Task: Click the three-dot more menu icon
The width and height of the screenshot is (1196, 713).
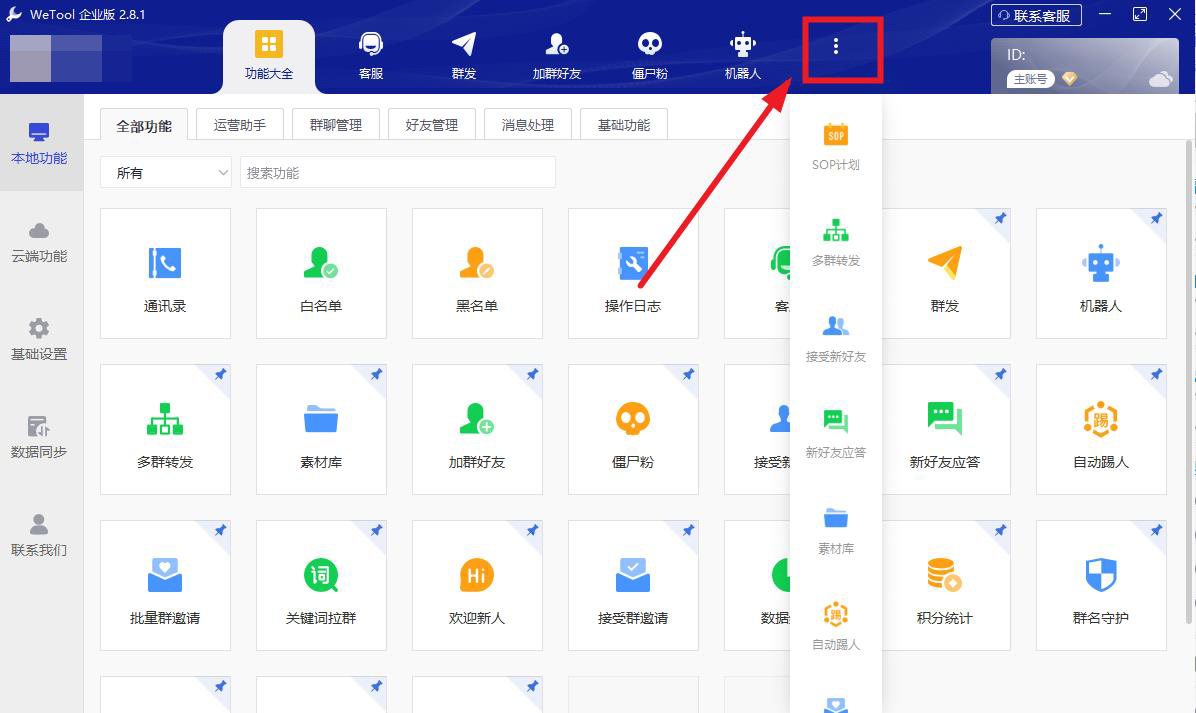Action: point(836,47)
